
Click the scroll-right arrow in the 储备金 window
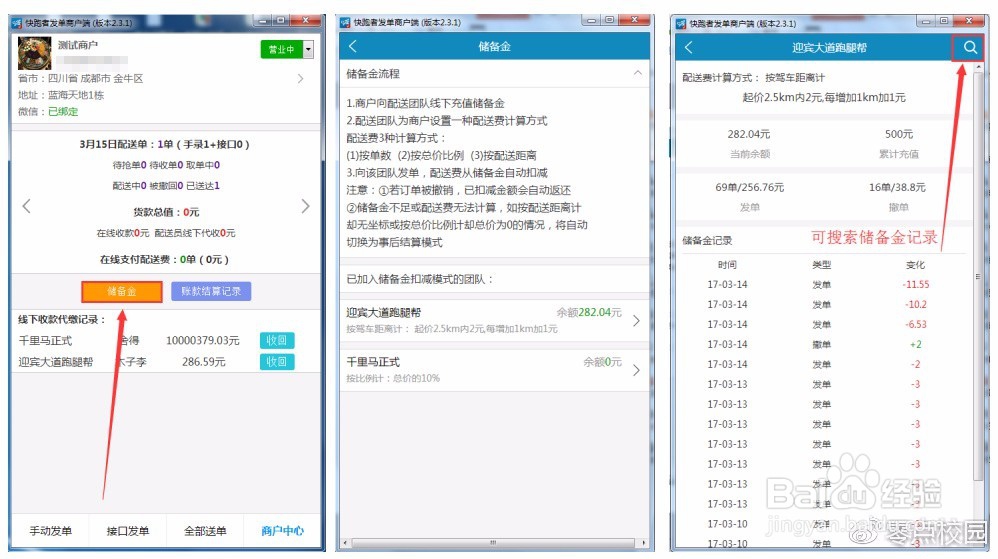[x=643, y=543]
